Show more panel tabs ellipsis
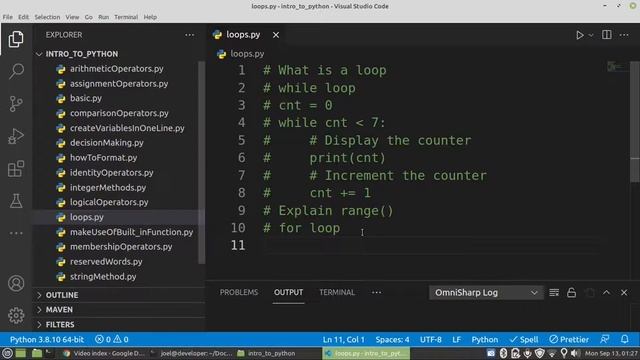640x360 pixels. pos(376,293)
